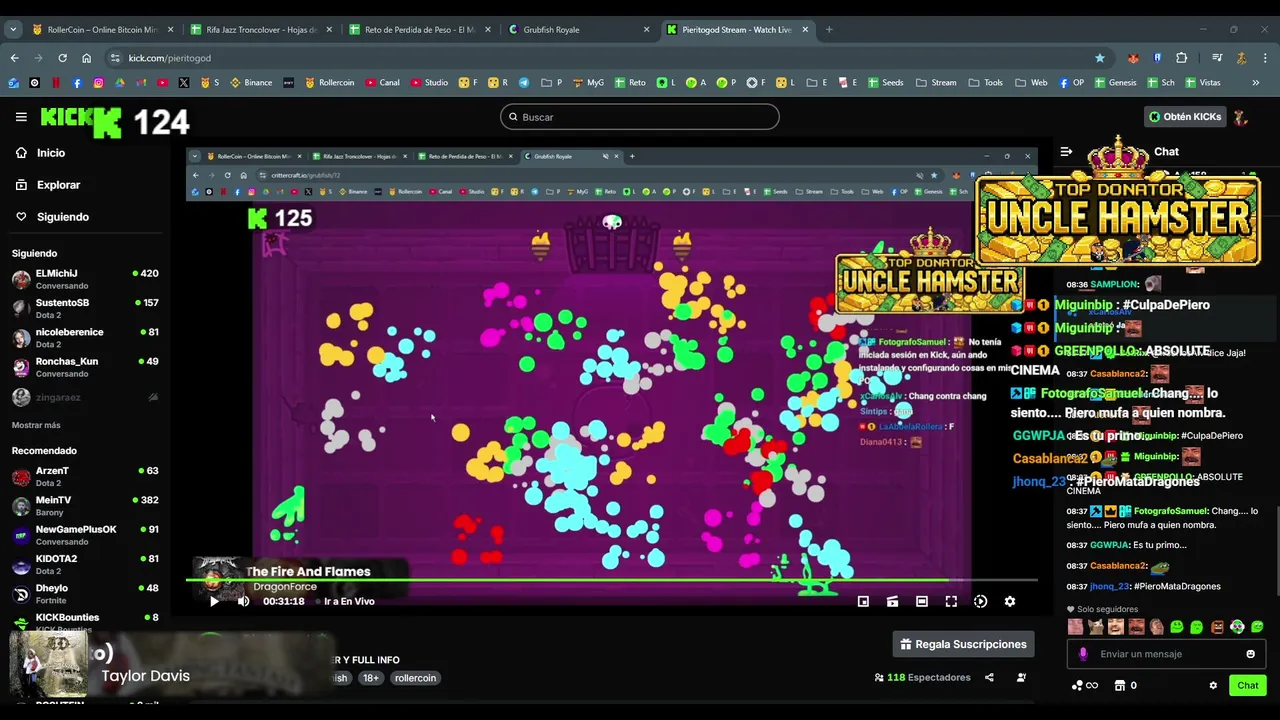This screenshot has width=1280, height=720.
Task: Open the MetaMask fox extension
Action: [1133, 58]
